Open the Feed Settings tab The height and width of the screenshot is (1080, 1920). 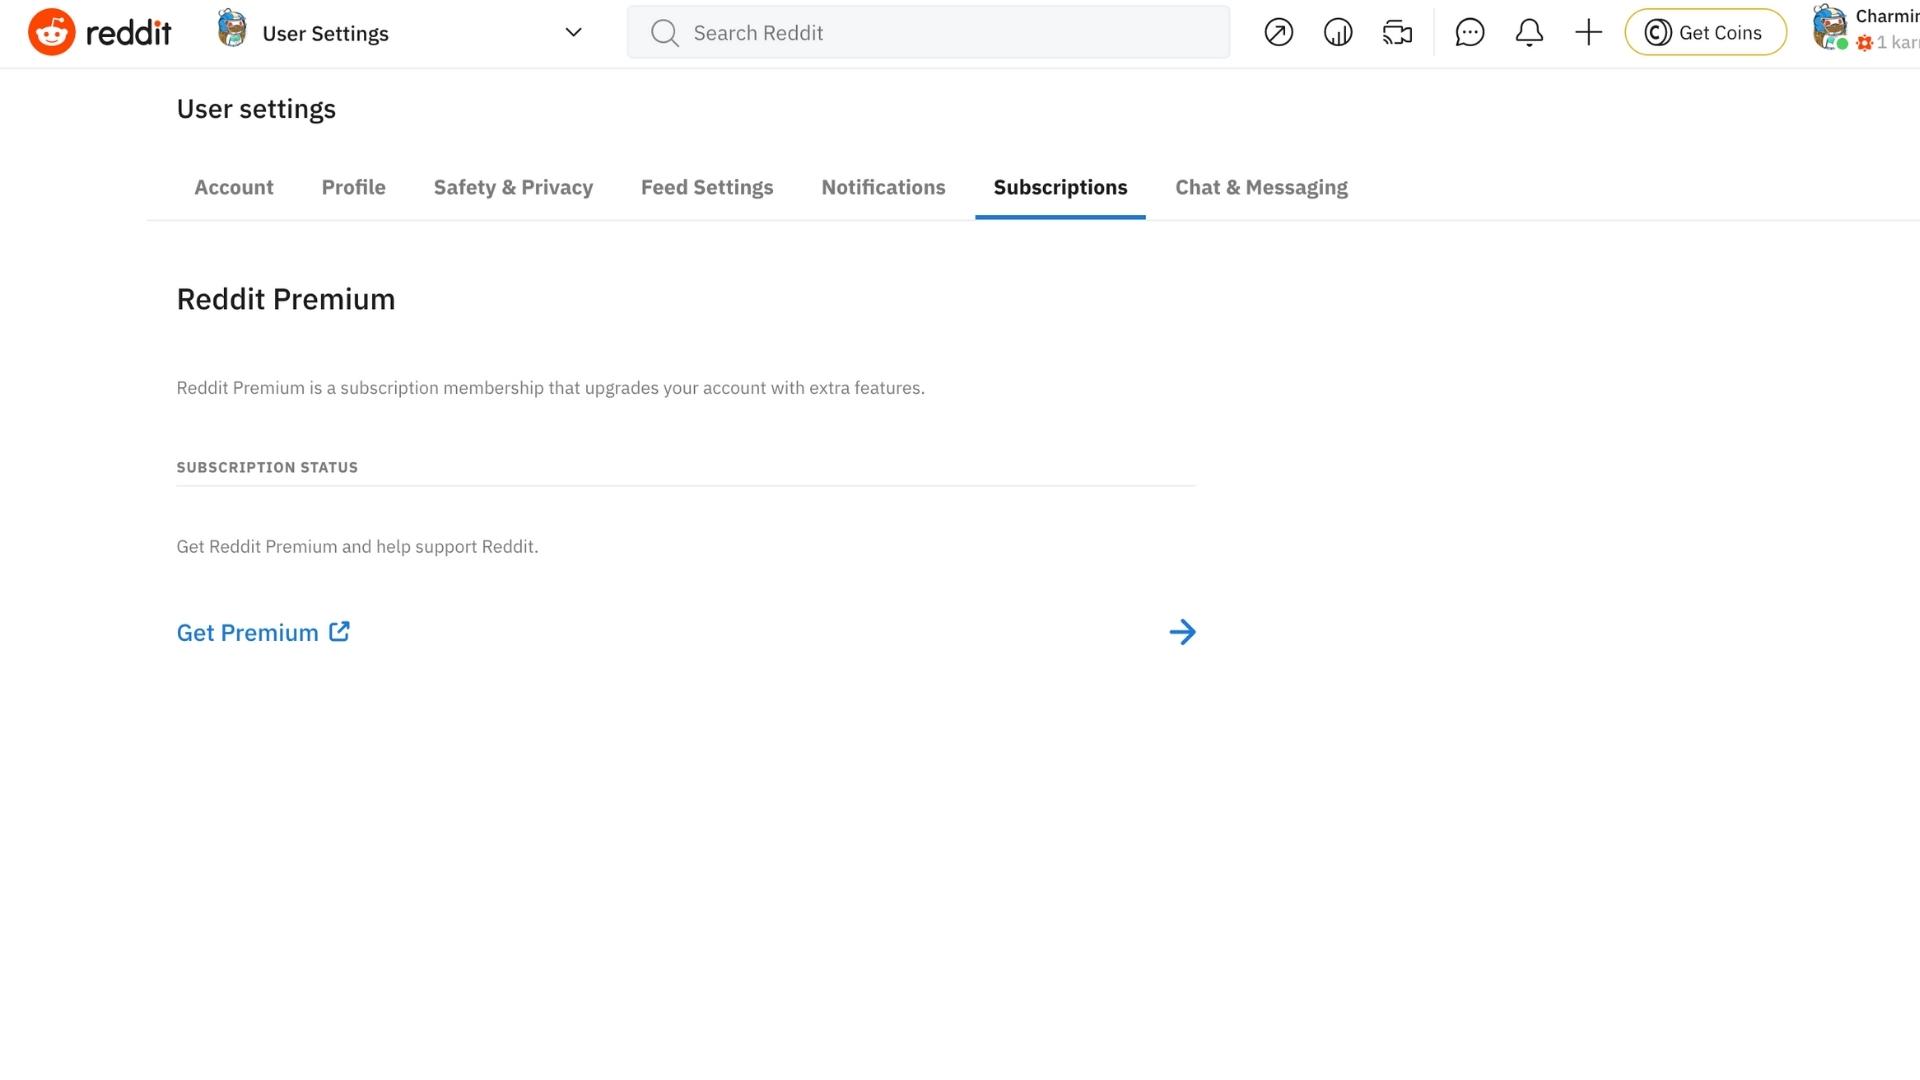pyautogui.click(x=707, y=187)
